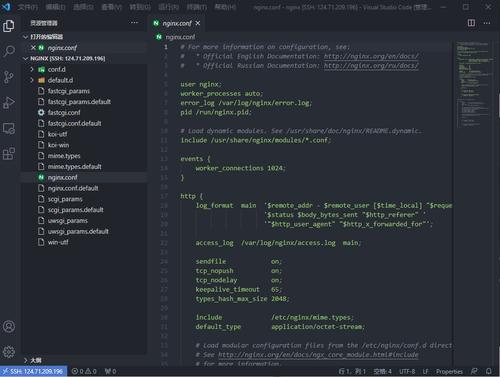This screenshot has width=500, height=377.
Task: Select the nginx.conf editor tab
Action: (177, 23)
